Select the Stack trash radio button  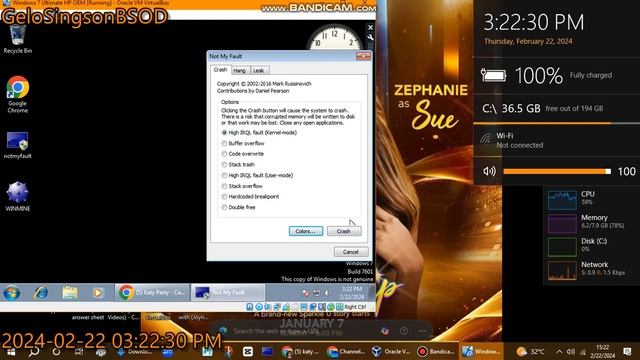[238, 164]
